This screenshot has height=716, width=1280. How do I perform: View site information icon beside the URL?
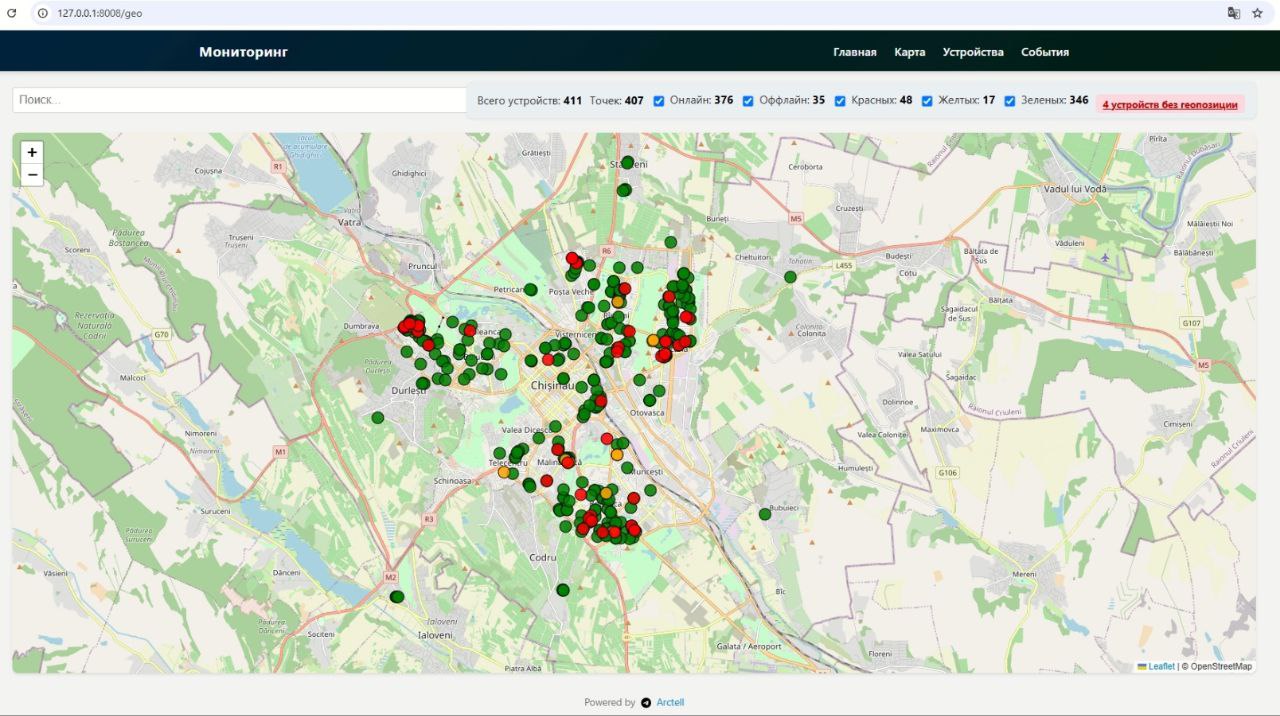tap(43, 13)
